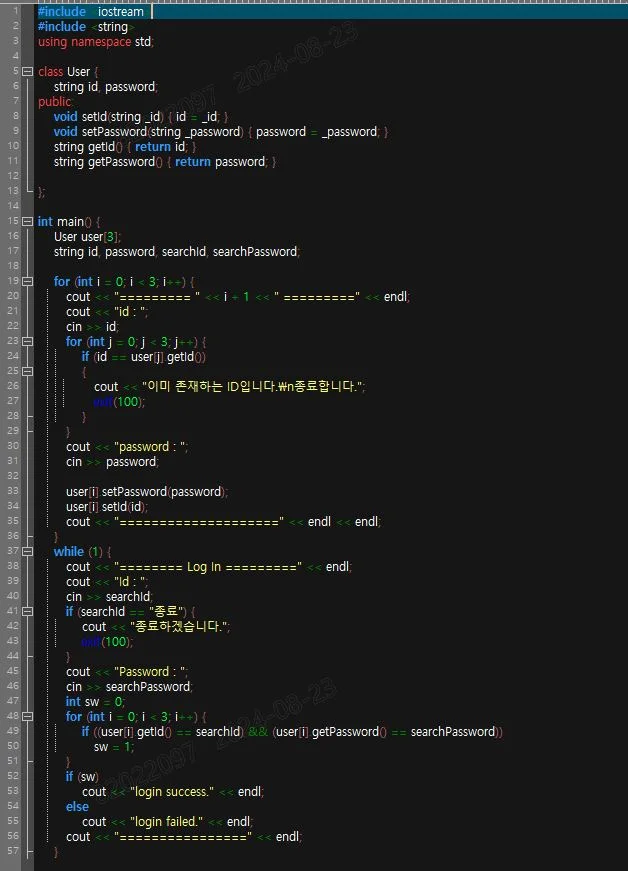The image size is (628, 871).
Task: Click the highlighted #include iostream line
Action: (332, 11)
